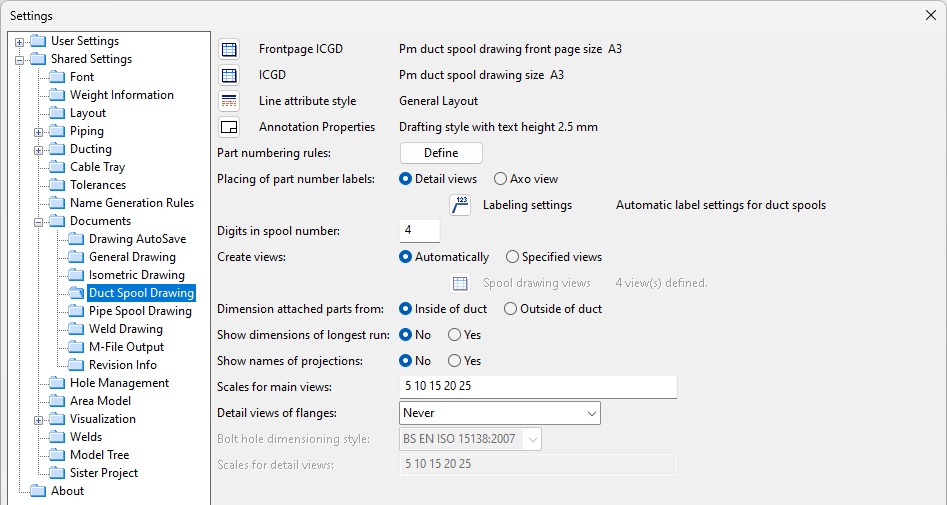Choose Specified views for Create views

[513, 257]
